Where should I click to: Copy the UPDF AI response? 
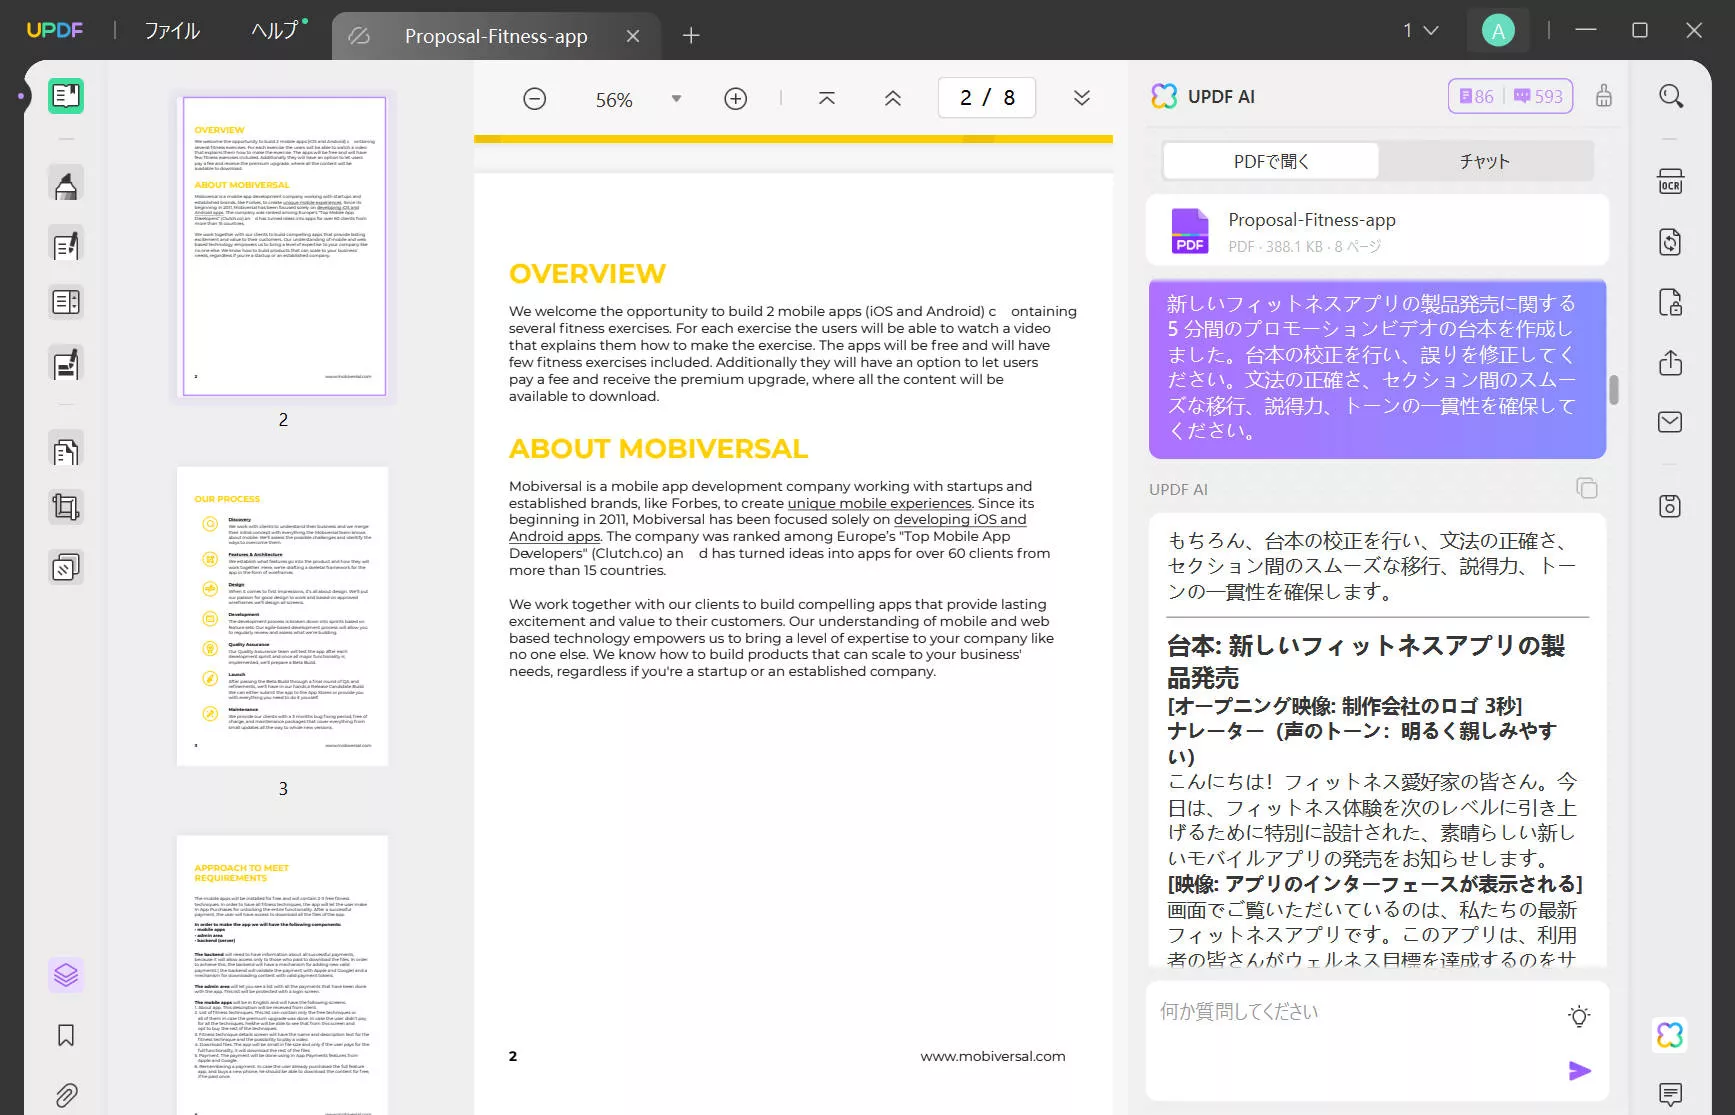click(x=1587, y=488)
